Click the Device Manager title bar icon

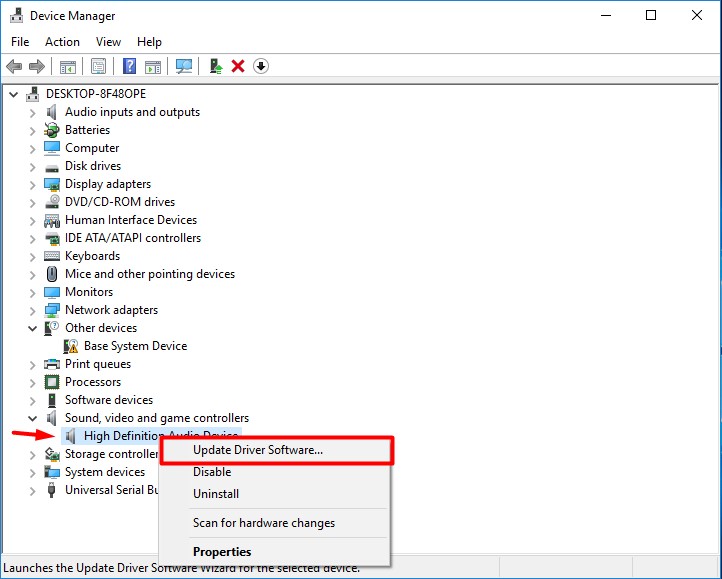(17, 16)
